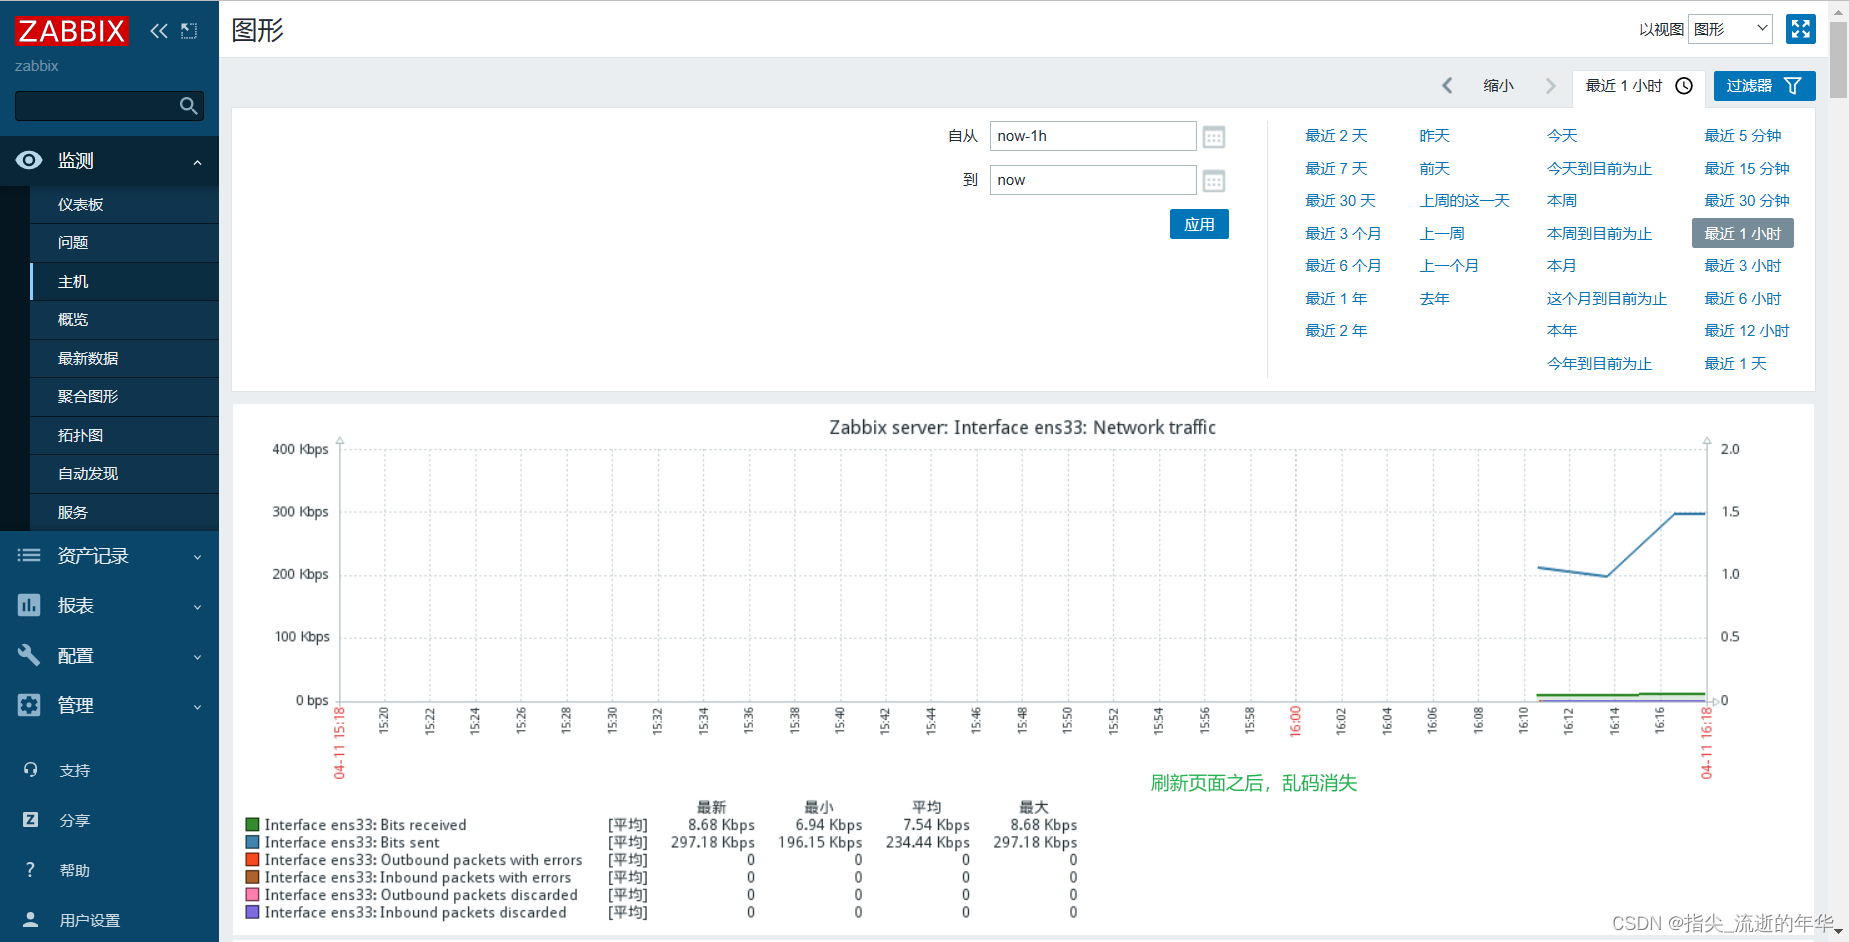This screenshot has height=942, width=1849.
Task: Toggle fullscreen kiosk mode icon
Action: pyautogui.click(x=1801, y=29)
